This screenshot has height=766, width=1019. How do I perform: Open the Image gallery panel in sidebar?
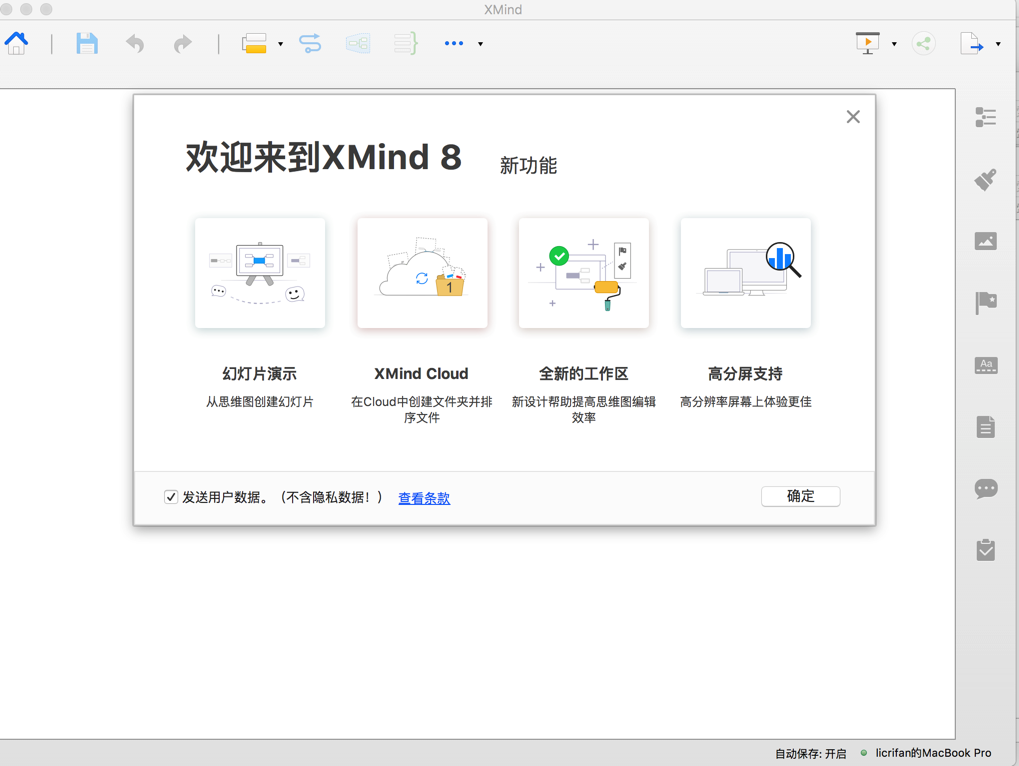[985, 241]
